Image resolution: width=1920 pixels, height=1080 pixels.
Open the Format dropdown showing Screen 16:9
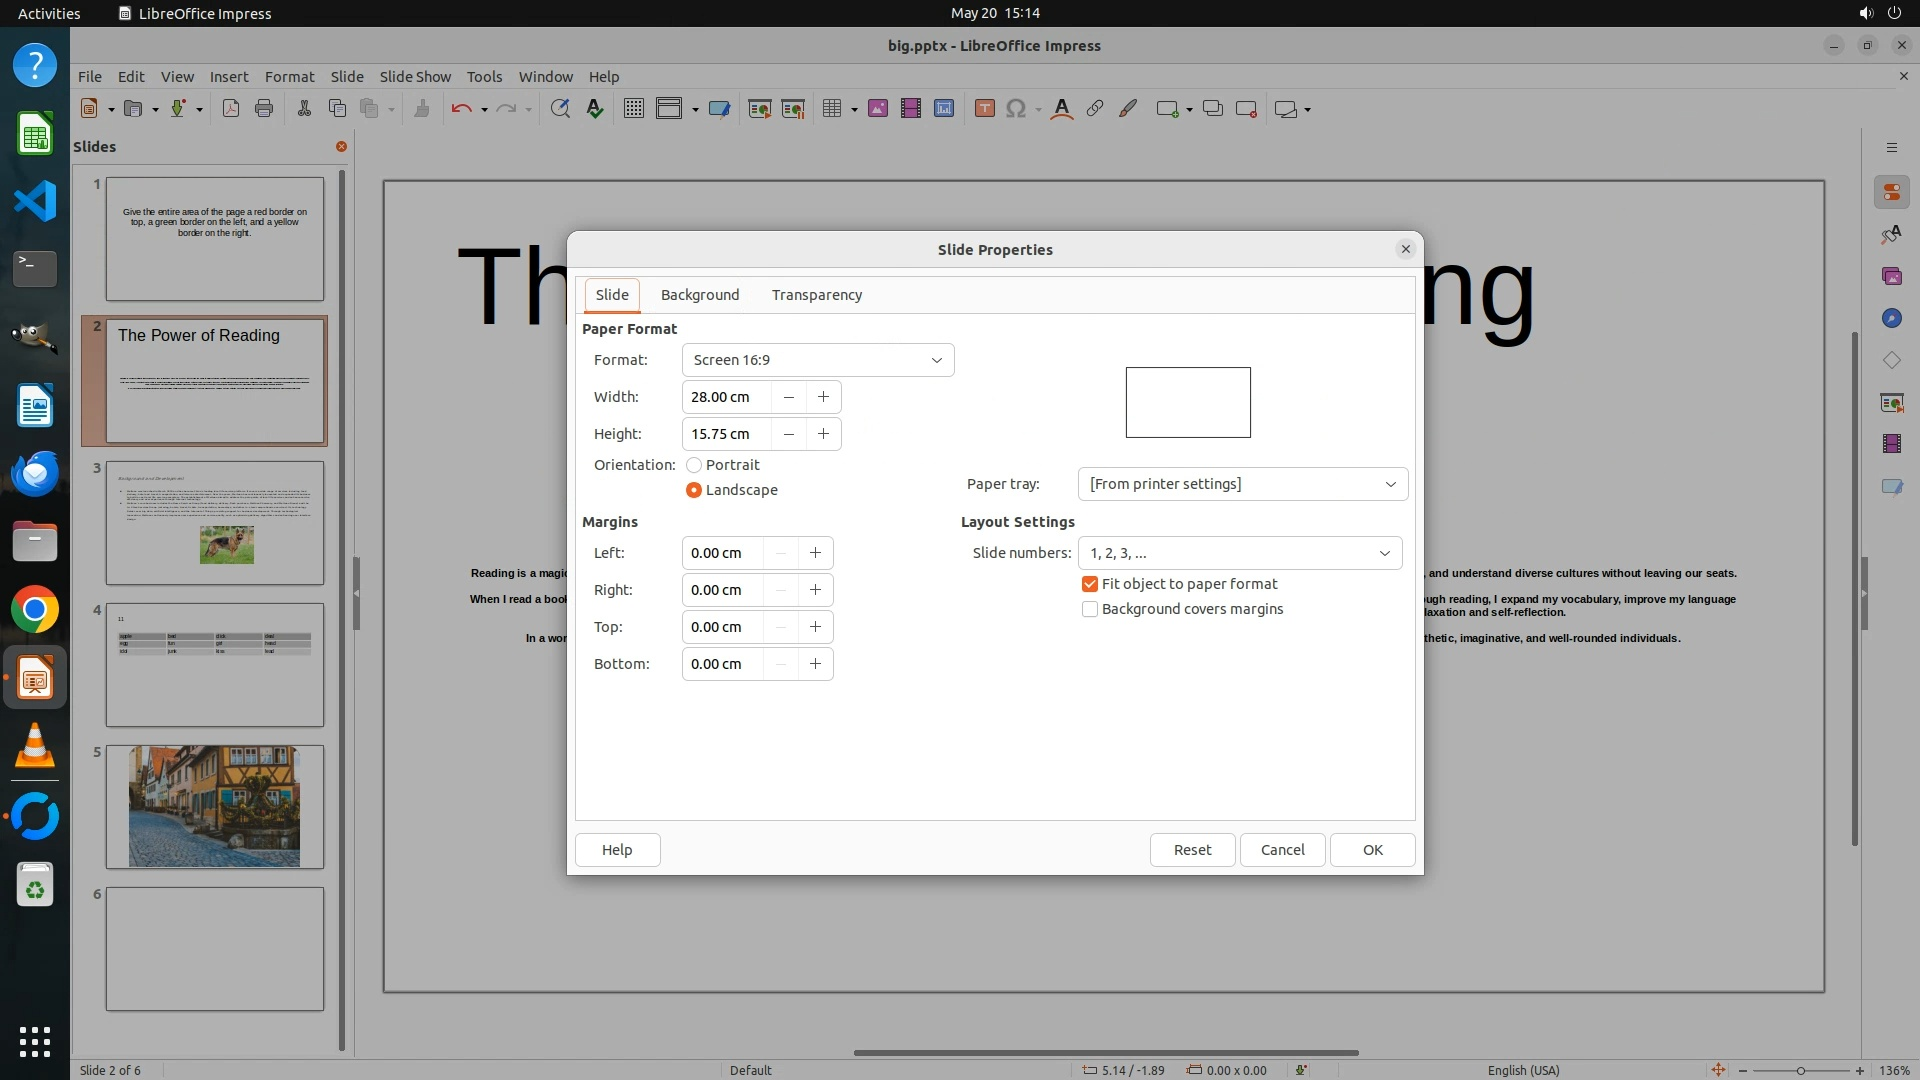[x=817, y=360]
